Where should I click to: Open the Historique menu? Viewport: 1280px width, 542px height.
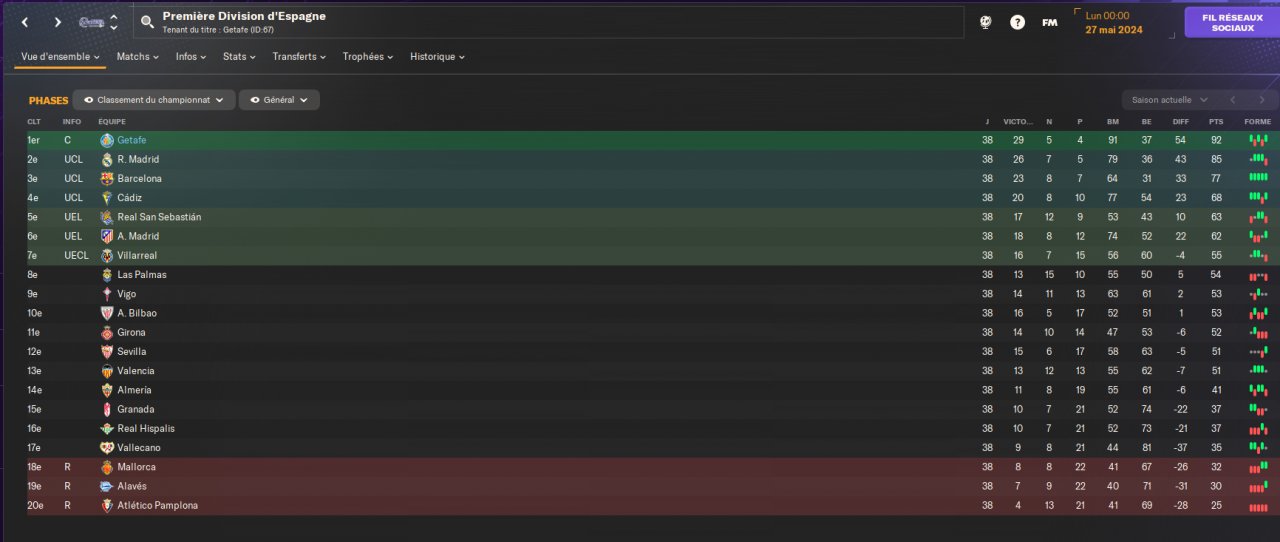point(438,57)
